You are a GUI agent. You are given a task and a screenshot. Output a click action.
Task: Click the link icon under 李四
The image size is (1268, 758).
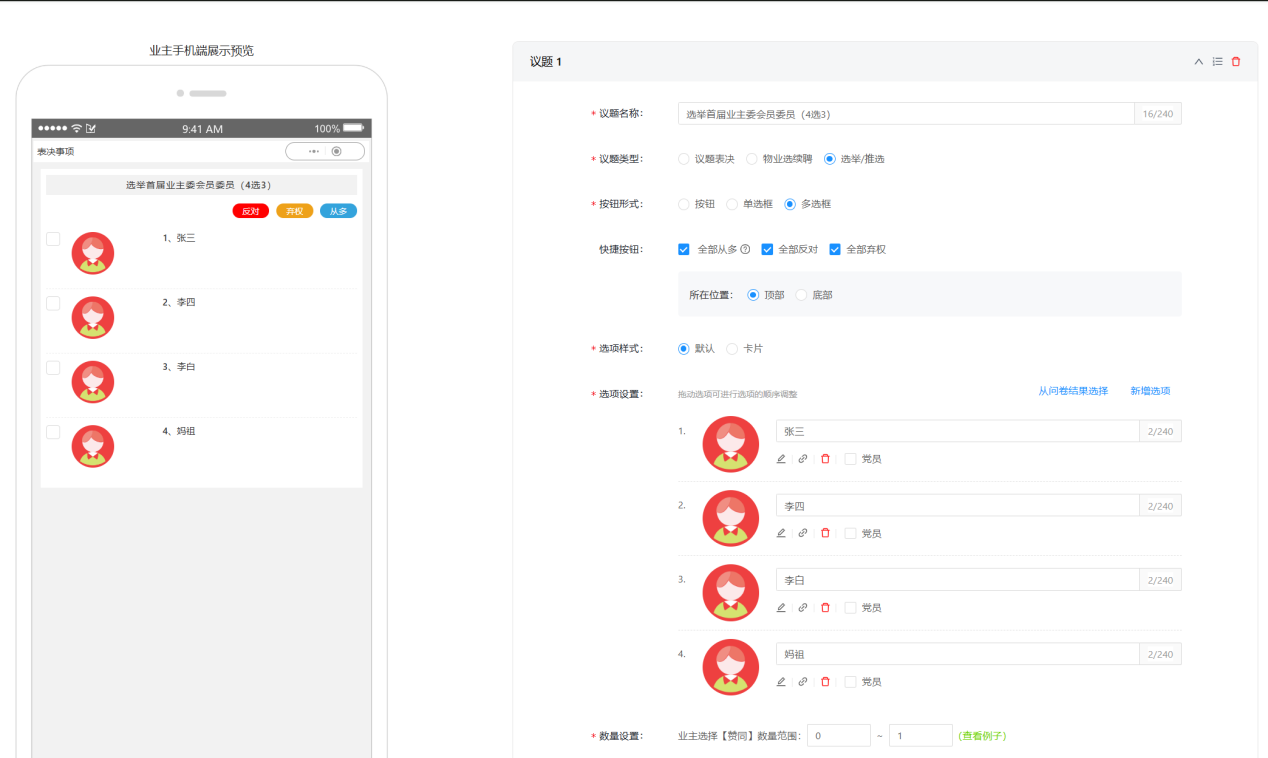803,533
